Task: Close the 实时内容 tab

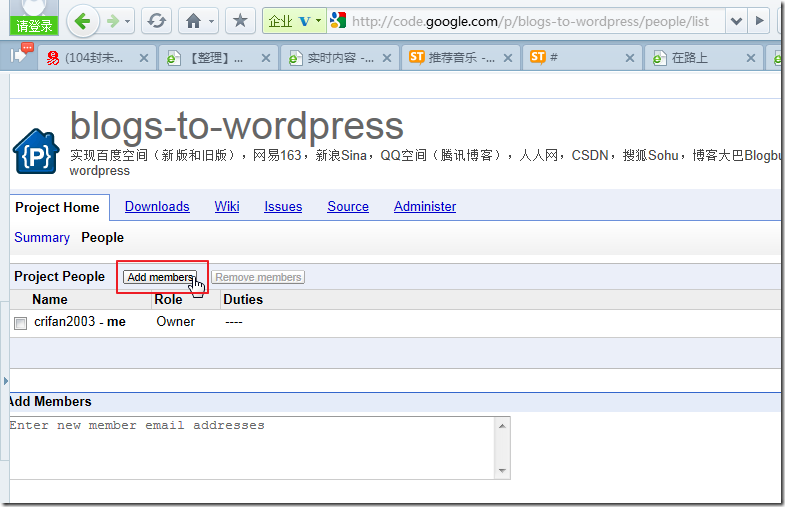Action: pyautogui.click(x=386, y=58)
